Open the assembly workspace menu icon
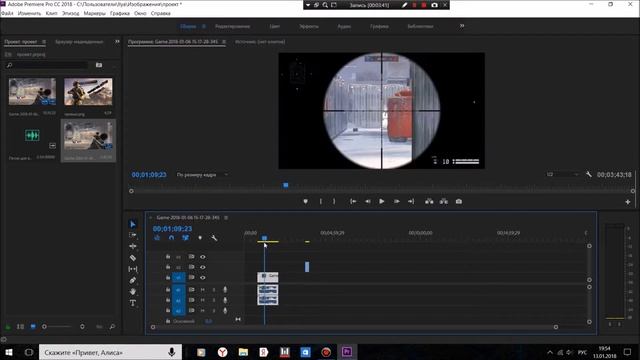Screen dimensions: 640x360 point(204,26)
